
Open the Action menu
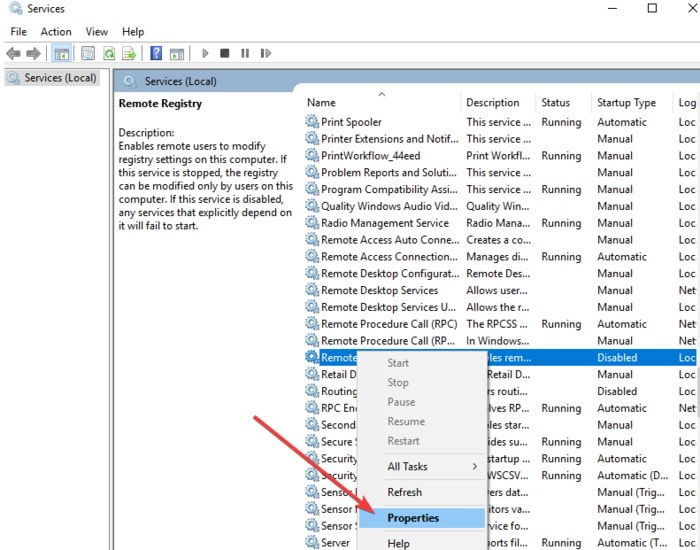56,32
